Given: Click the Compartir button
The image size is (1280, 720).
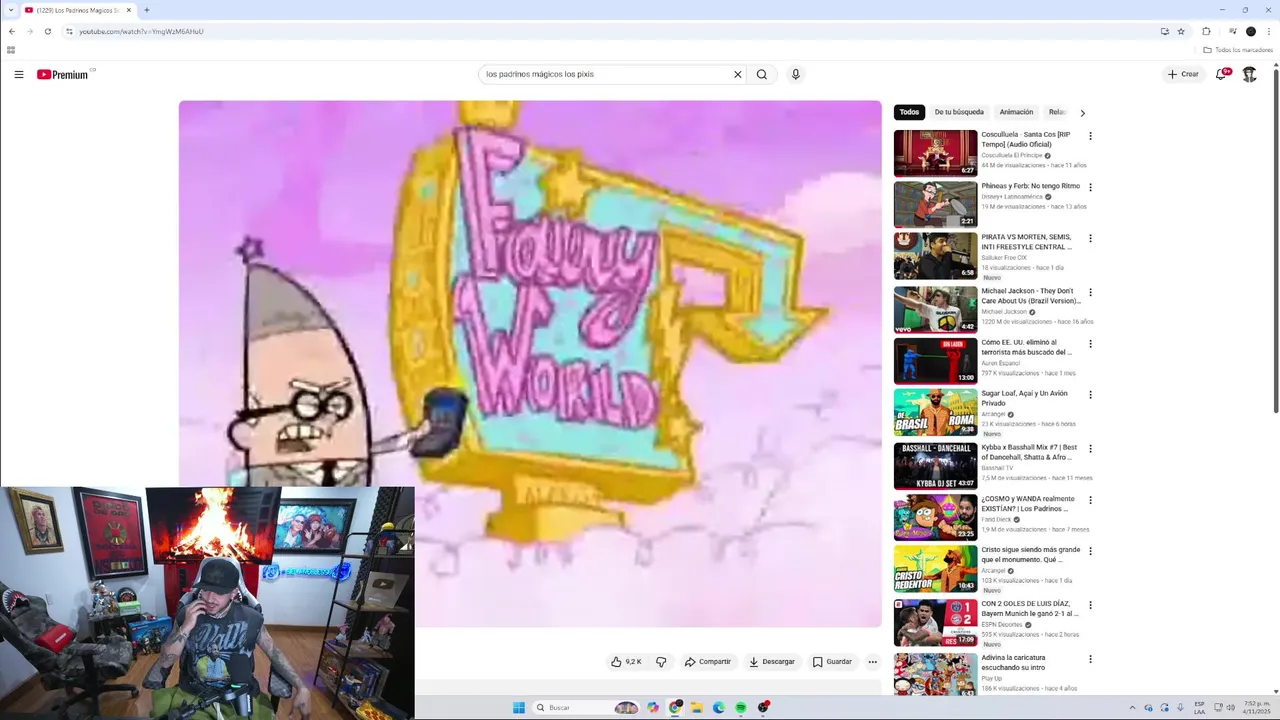Looking at the screenshot, I should tap(707, 662).
